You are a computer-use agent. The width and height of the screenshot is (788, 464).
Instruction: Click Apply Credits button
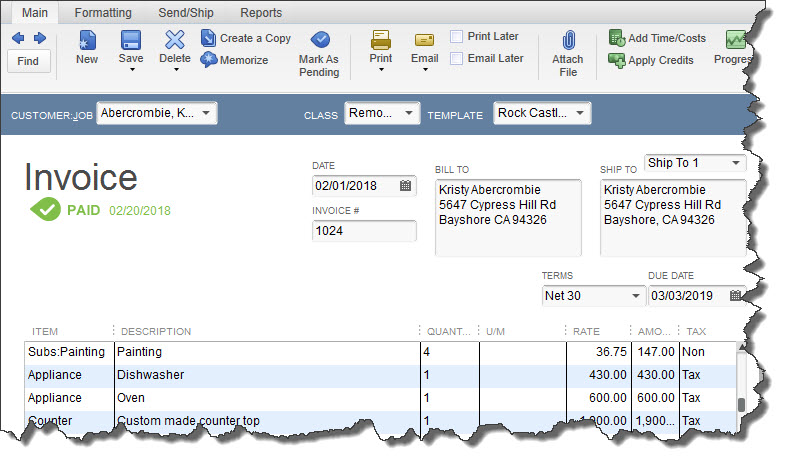(651, 60)
